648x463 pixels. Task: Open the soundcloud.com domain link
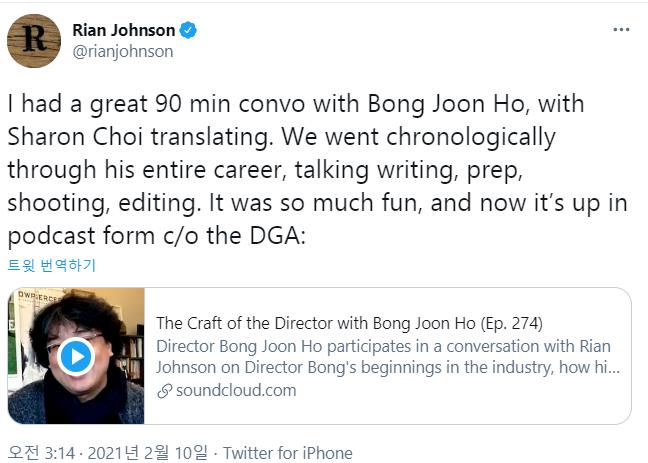(236, 390)
